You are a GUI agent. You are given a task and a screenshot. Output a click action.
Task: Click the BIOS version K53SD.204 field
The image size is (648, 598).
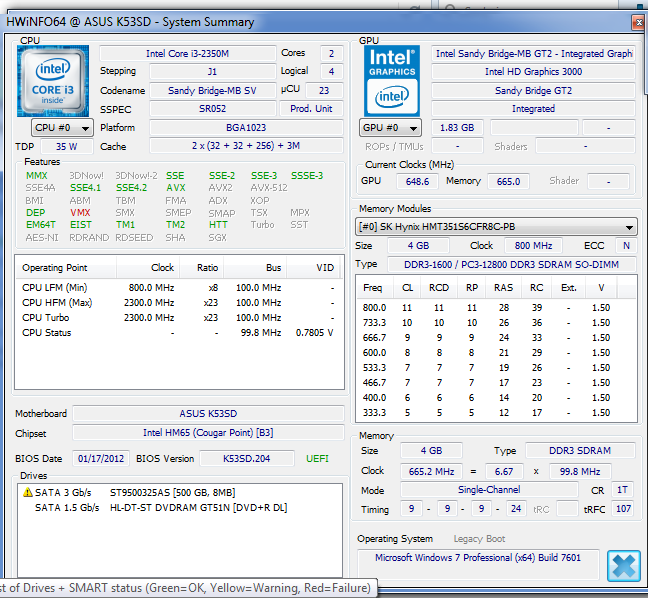coord(247,459)
